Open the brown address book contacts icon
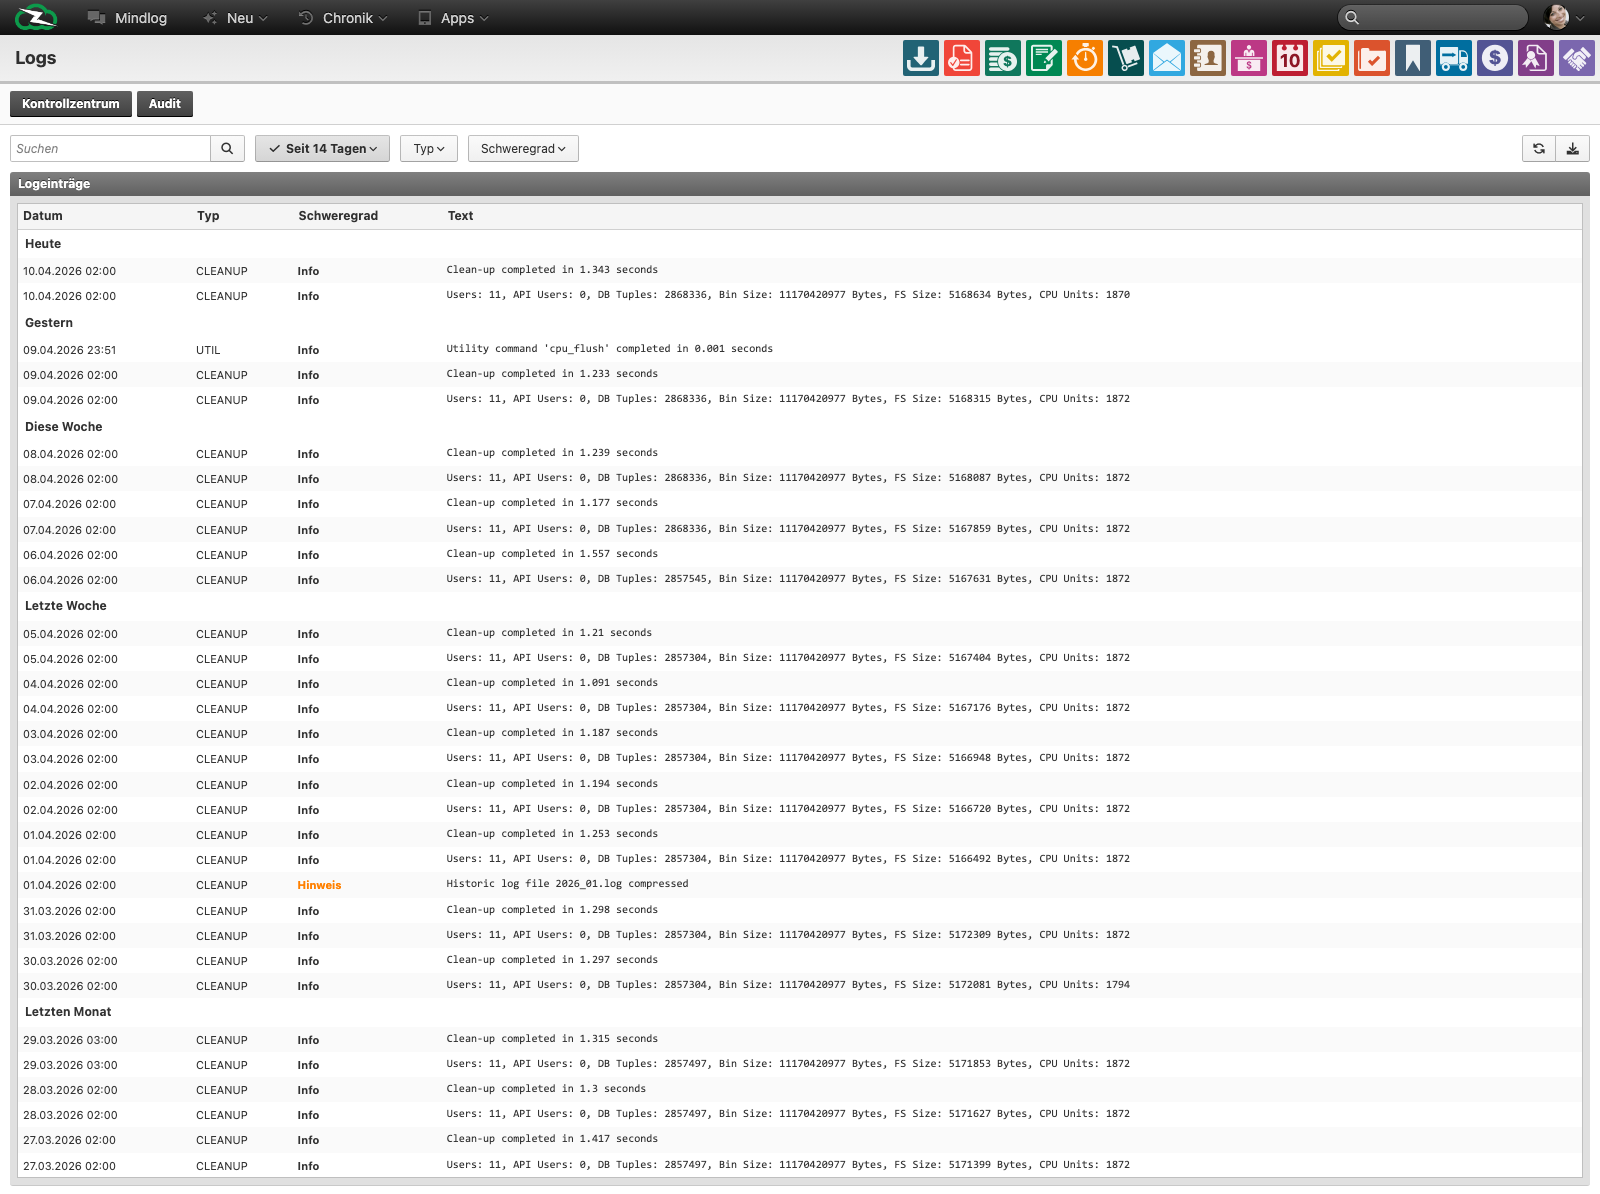The height and width of the screenshot is (1194, 1600). [1207, 58]
